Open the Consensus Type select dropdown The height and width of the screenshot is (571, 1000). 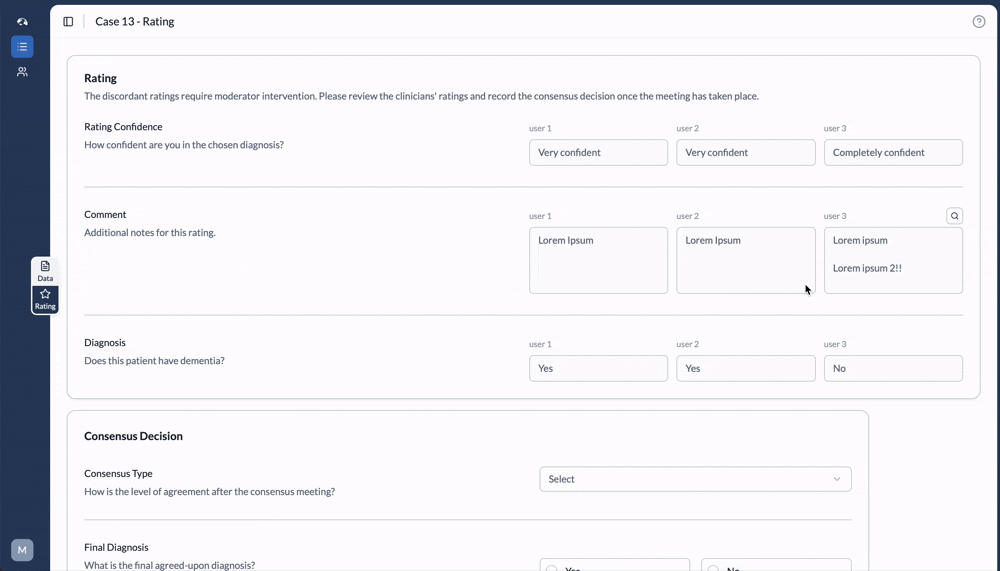(x=695, y=479)
